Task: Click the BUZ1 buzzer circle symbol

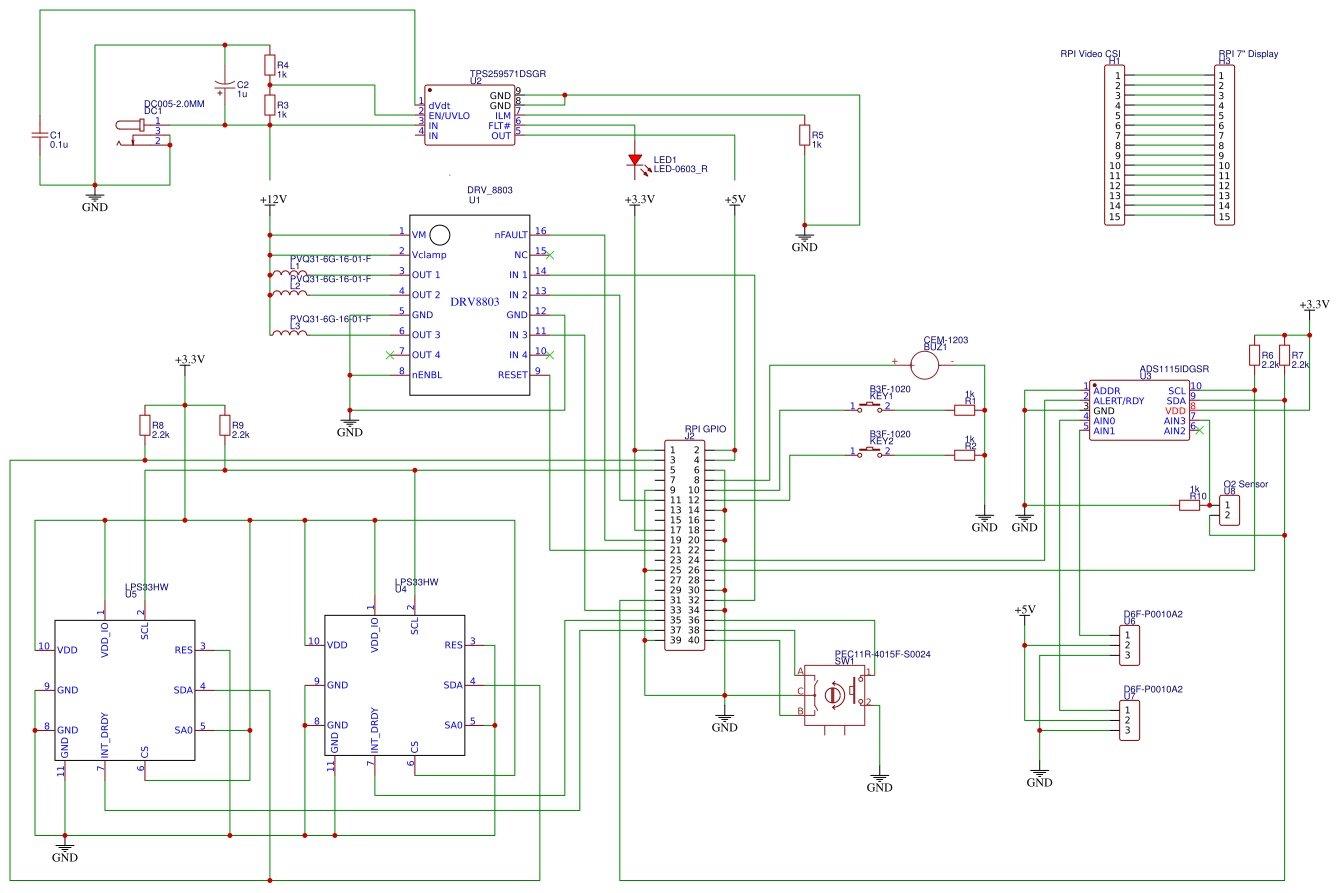Action: pyautogui.click(x=926, y=365)
